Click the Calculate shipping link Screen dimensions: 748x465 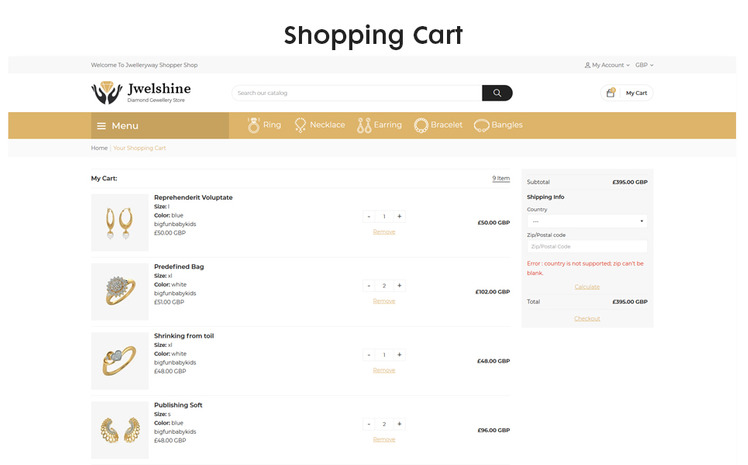587,287
